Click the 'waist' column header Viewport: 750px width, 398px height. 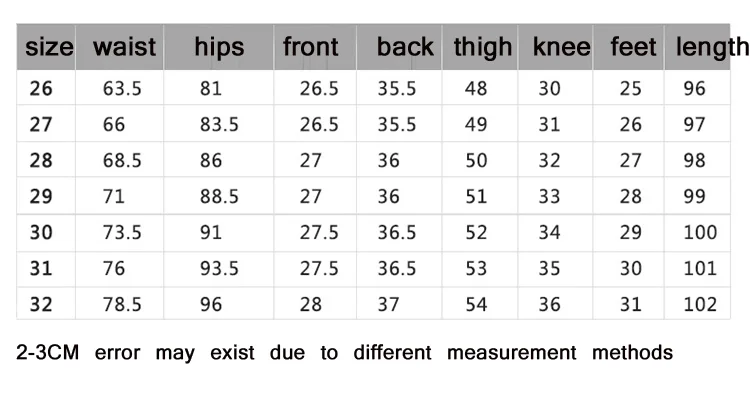click(x=124, y=47)
